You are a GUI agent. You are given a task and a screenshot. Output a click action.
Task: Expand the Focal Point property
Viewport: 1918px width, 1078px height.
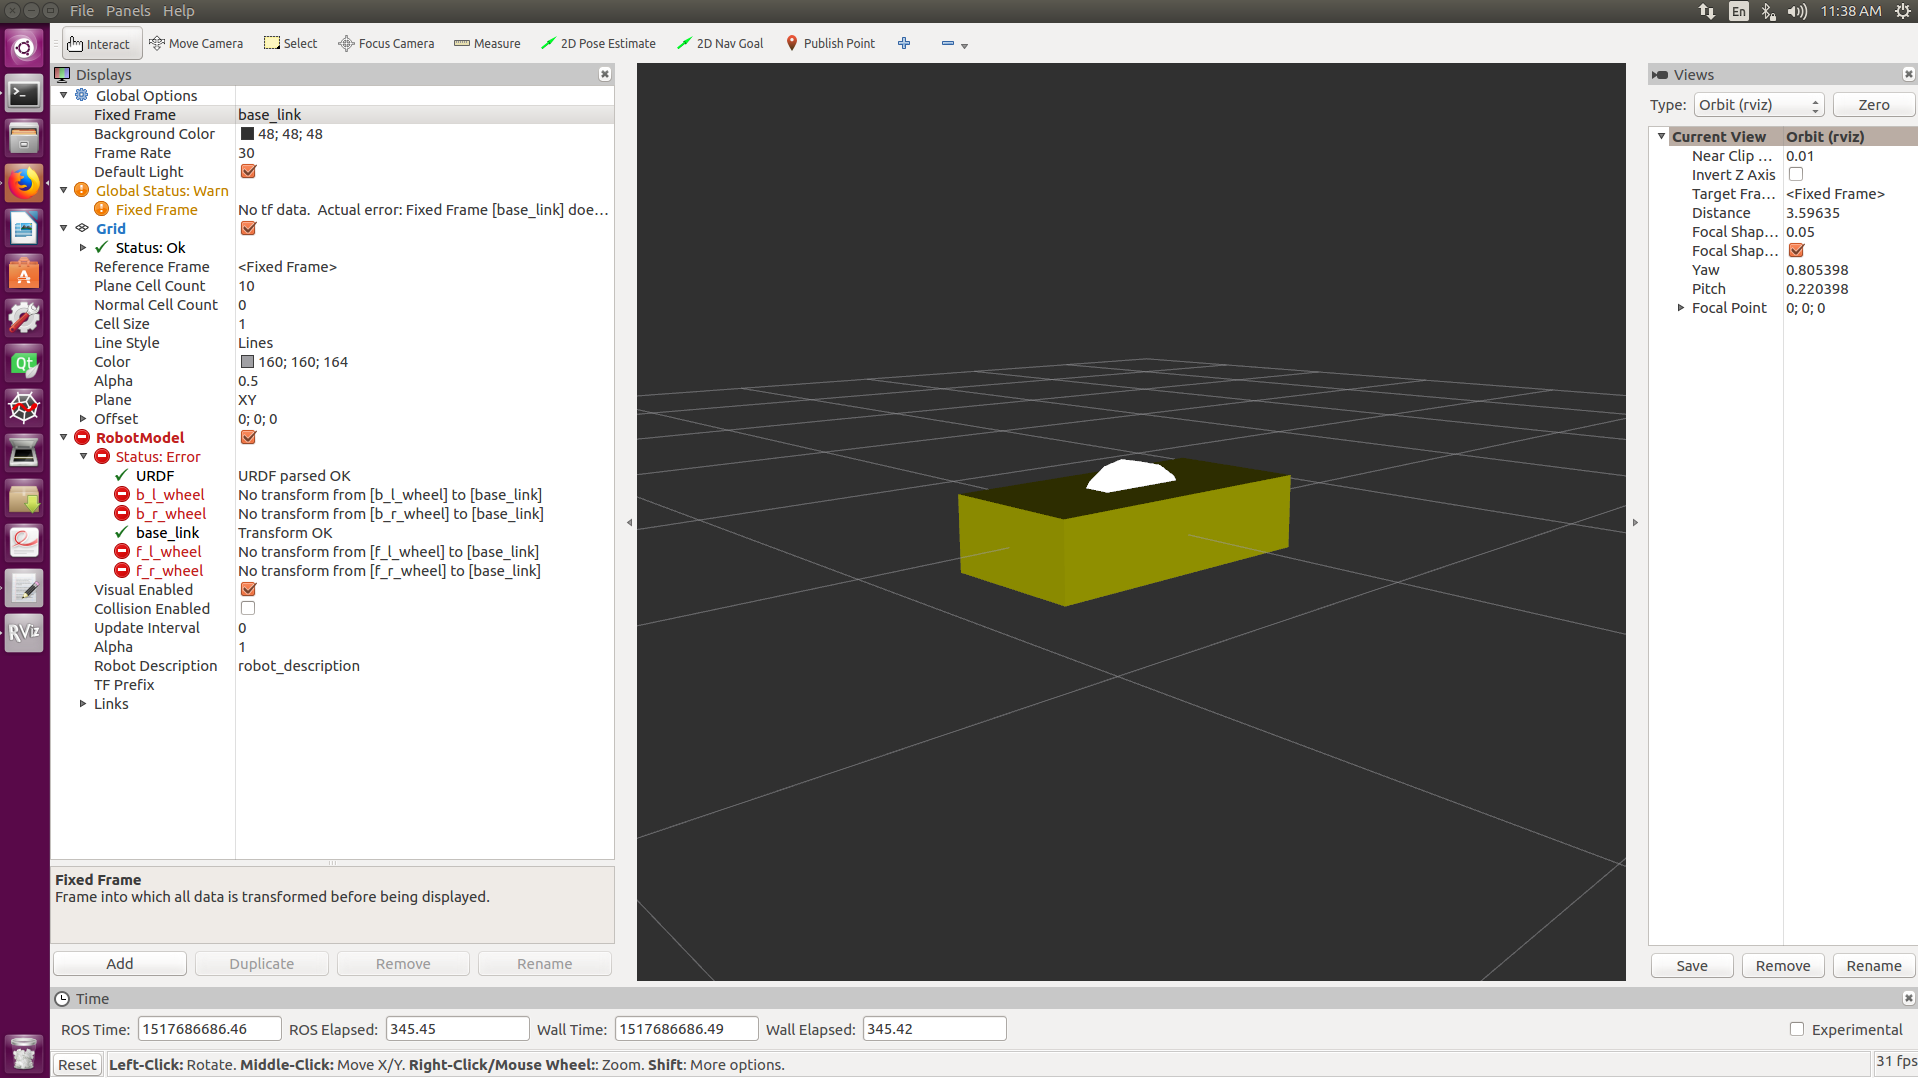tap(1680, 308)
